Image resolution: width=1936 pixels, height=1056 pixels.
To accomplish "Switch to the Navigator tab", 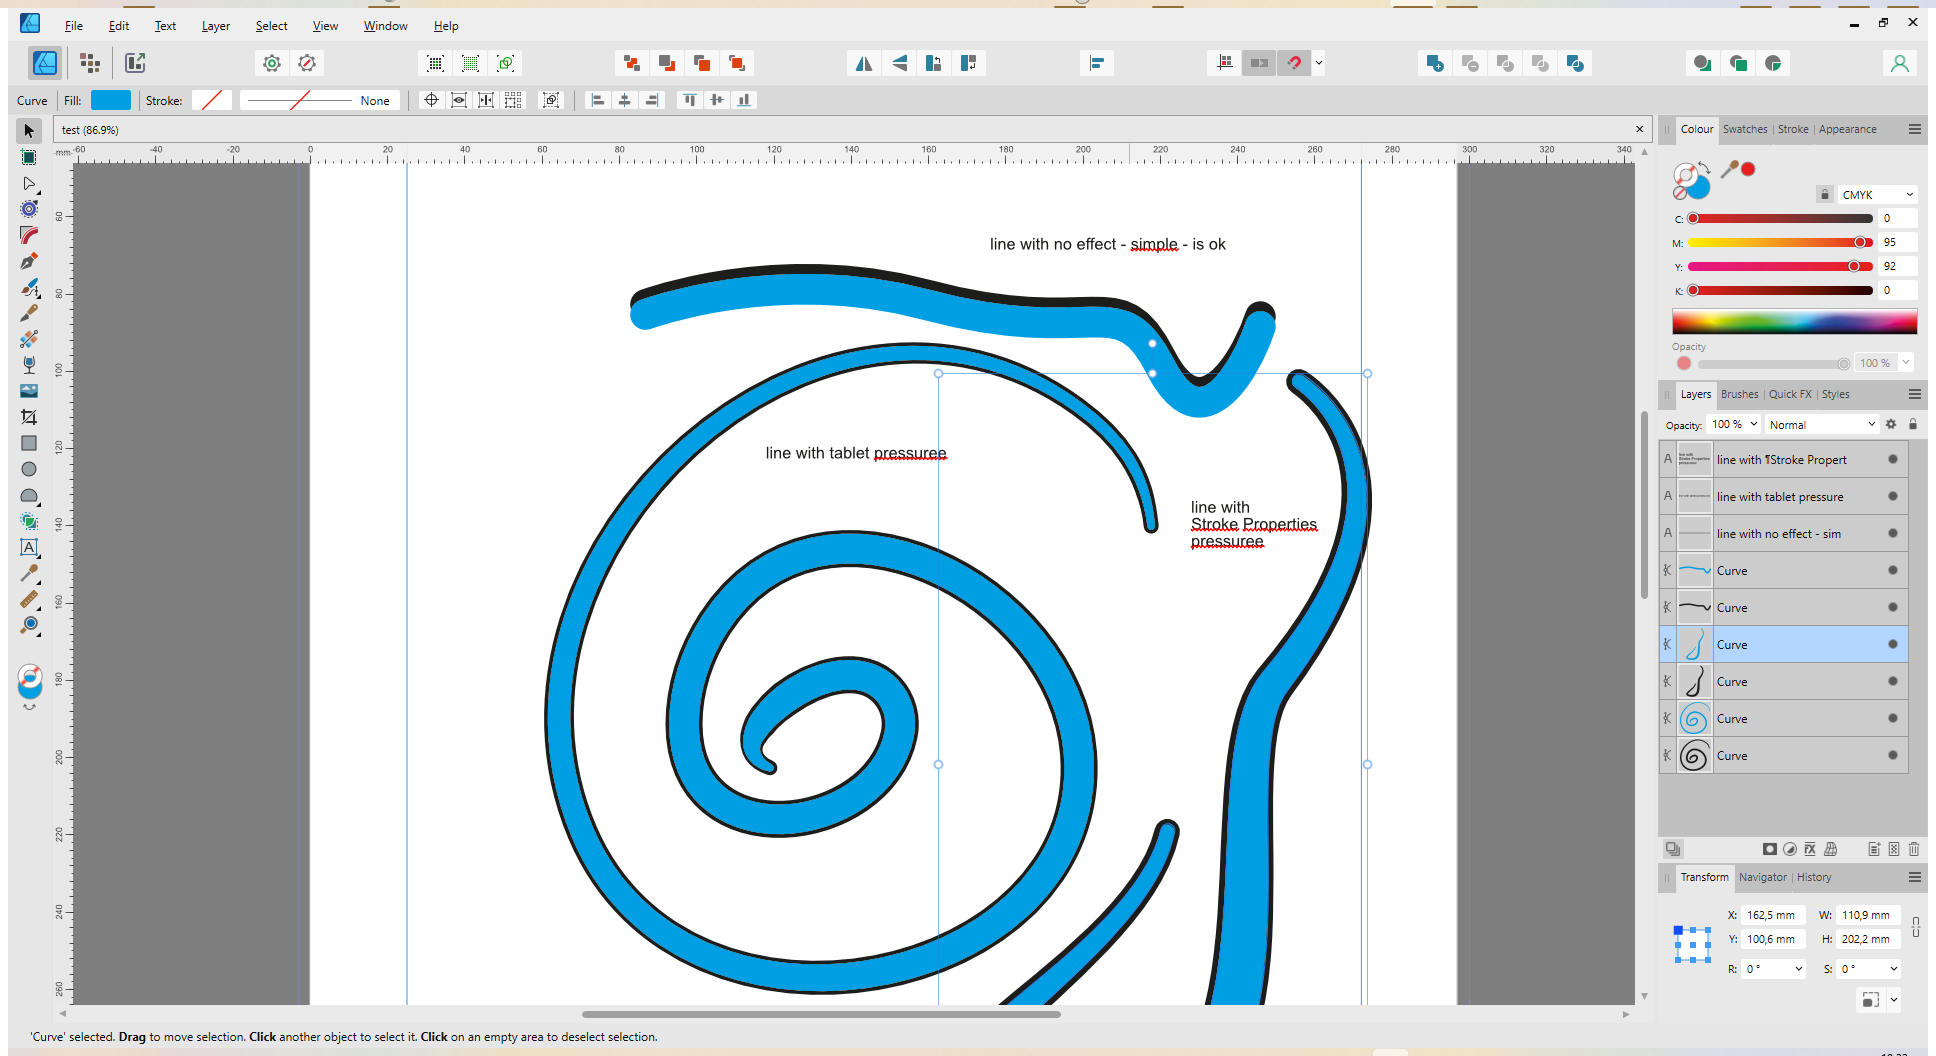I will pos(1762,877).
